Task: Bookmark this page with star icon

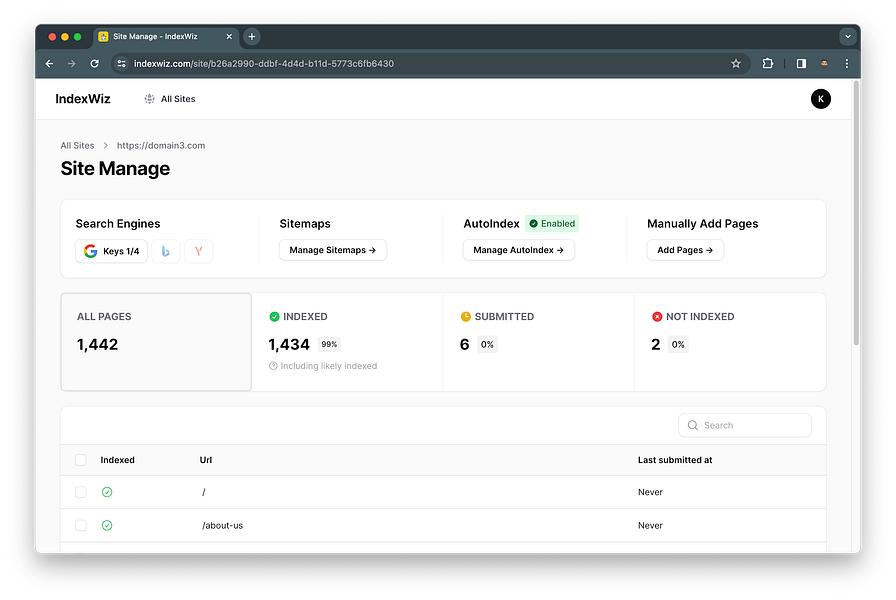Action: tap(736, 64)
